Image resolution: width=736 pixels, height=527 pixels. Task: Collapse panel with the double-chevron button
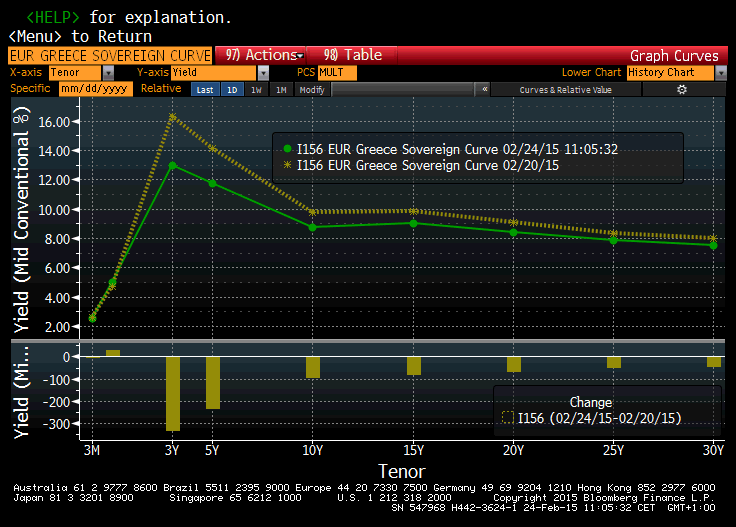tap(484, 89)
